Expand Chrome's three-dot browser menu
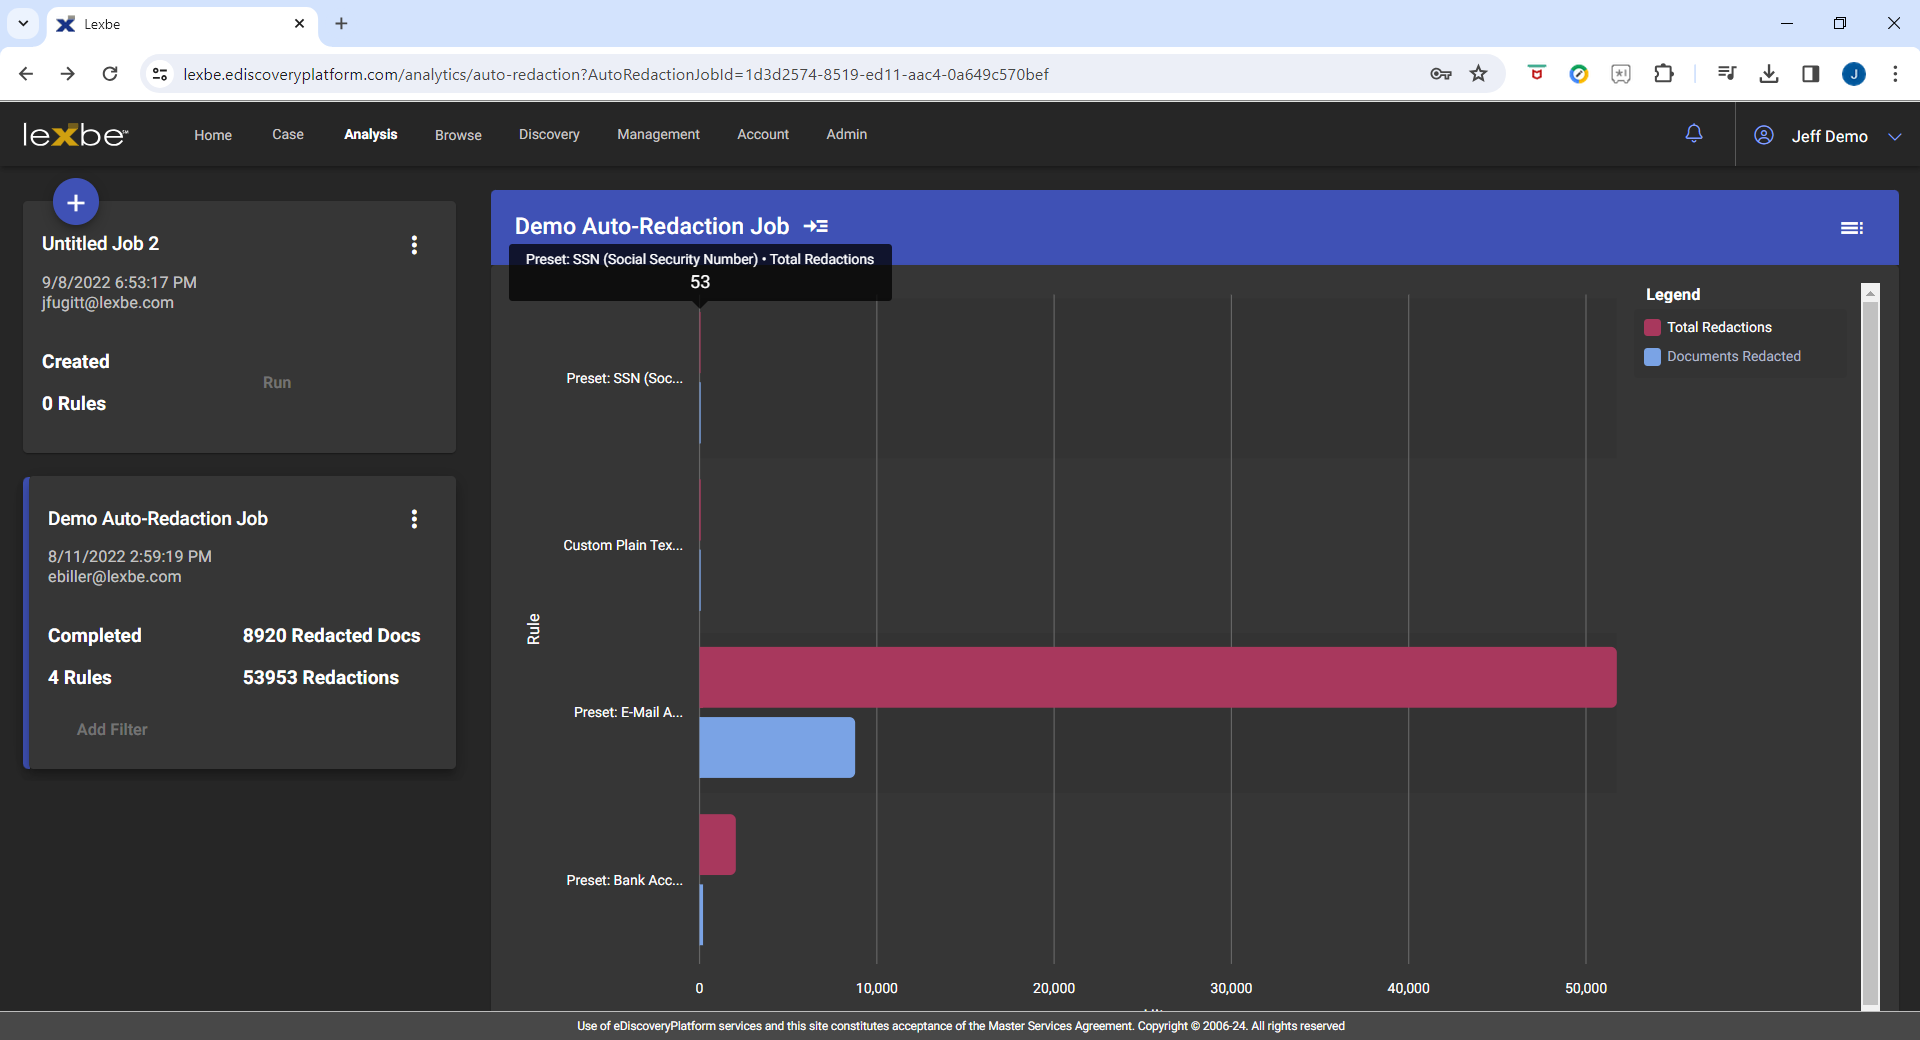The height and width of the screenshot is (1040, 1920). 1896,73
